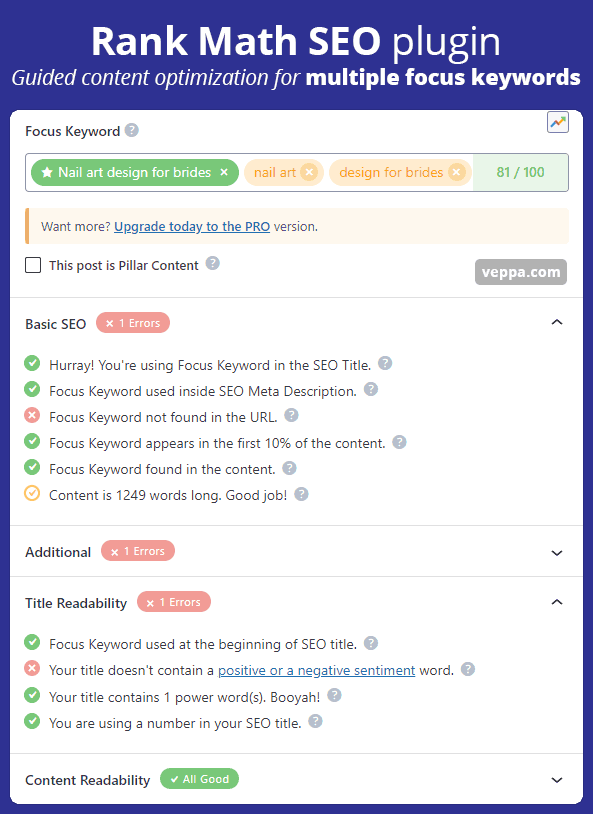The image size is (593, 814).
Task: Expand the Additional section
Action: 557,553
